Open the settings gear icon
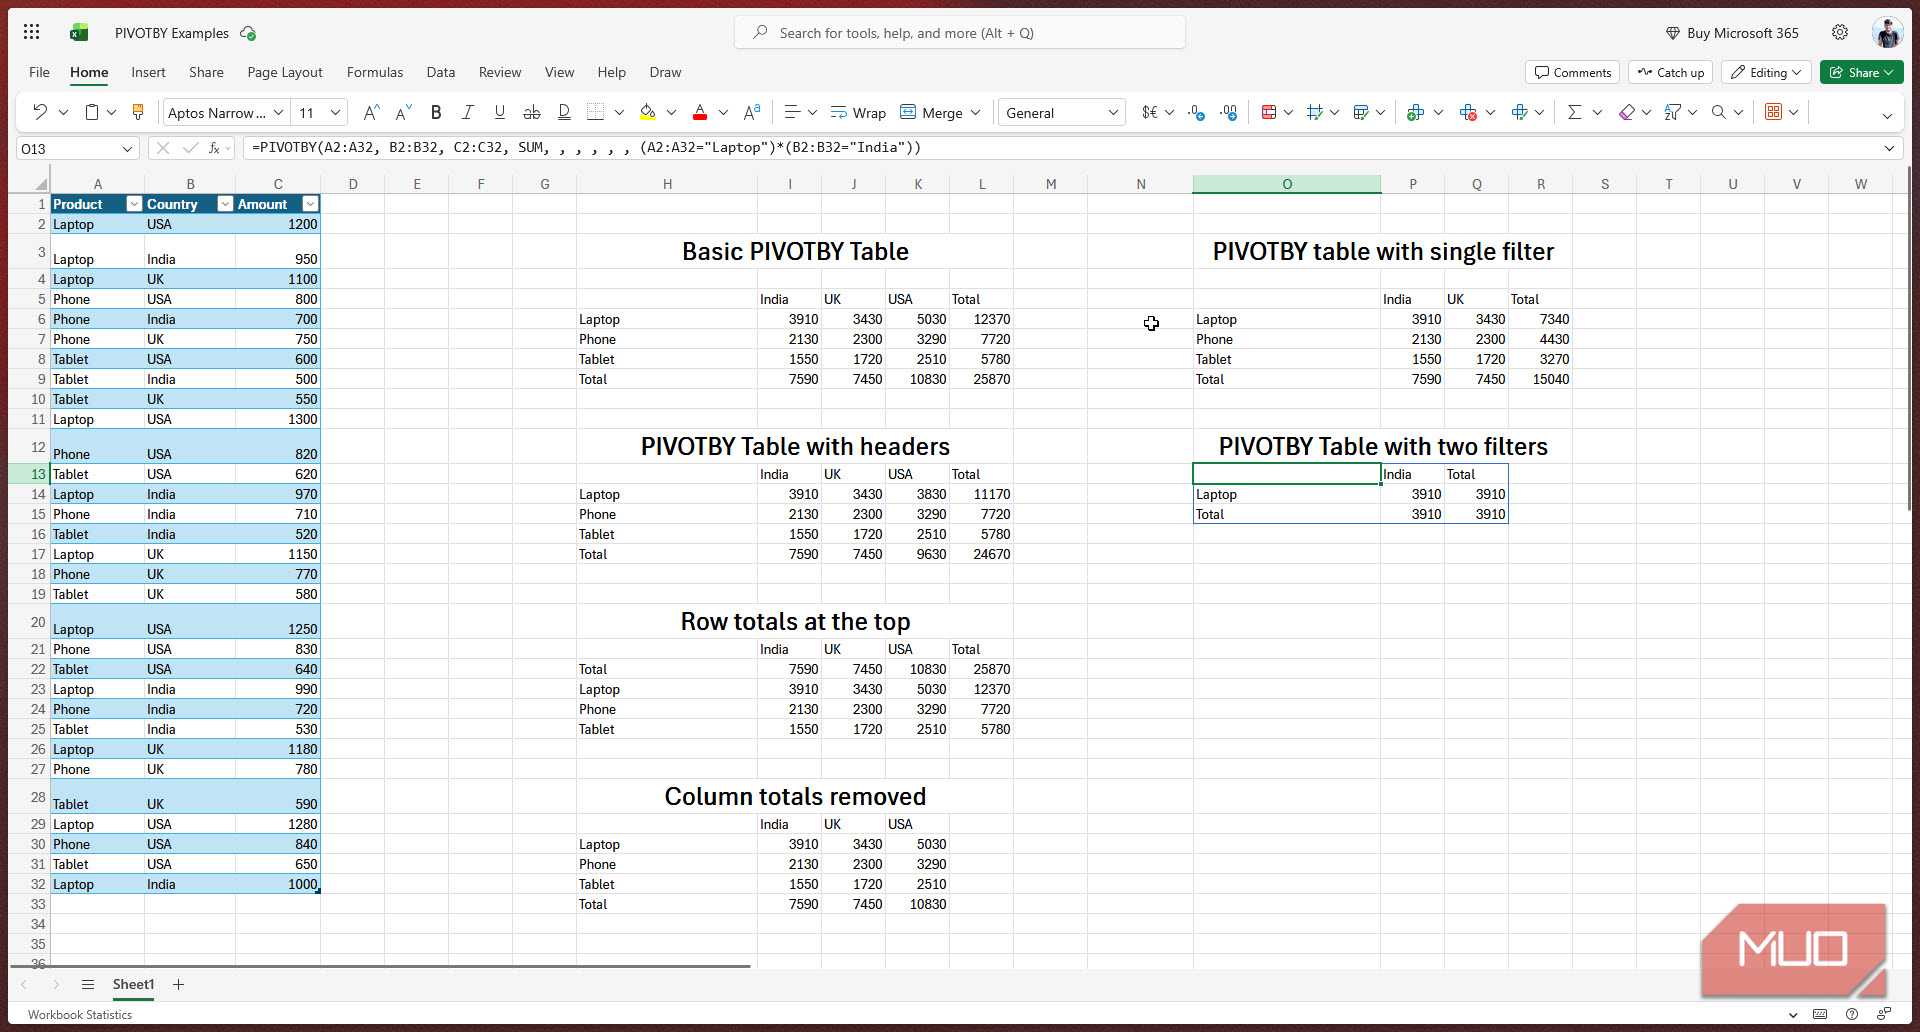Image resolution: width=1920 pixels, height=1032 pixels. (1840, 32)
